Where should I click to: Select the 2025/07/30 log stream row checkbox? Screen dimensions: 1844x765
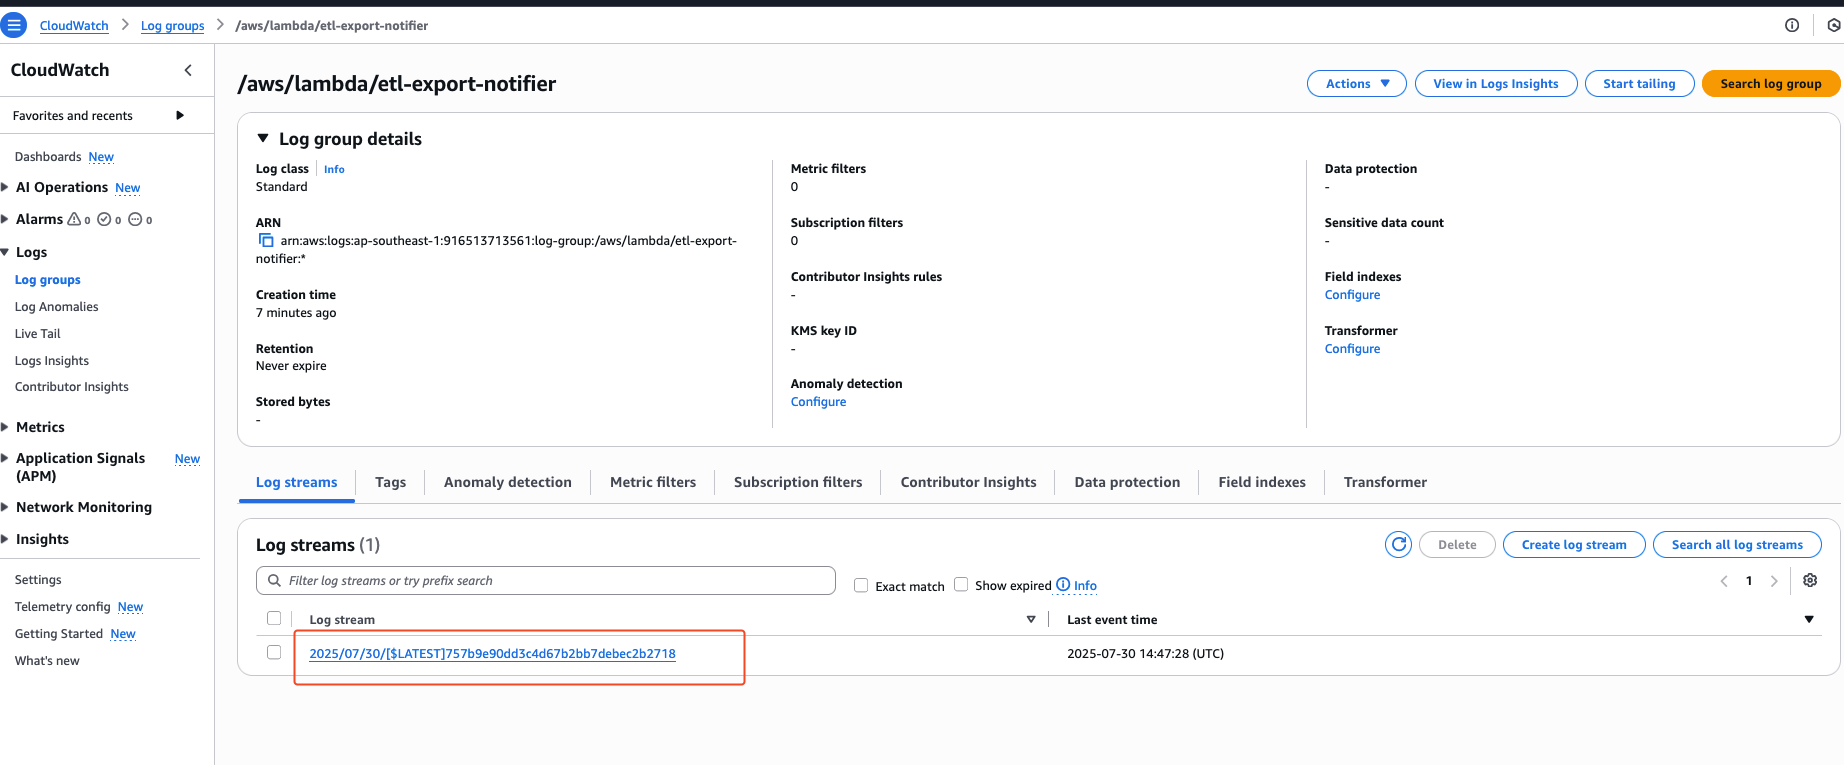coord(274,652)
